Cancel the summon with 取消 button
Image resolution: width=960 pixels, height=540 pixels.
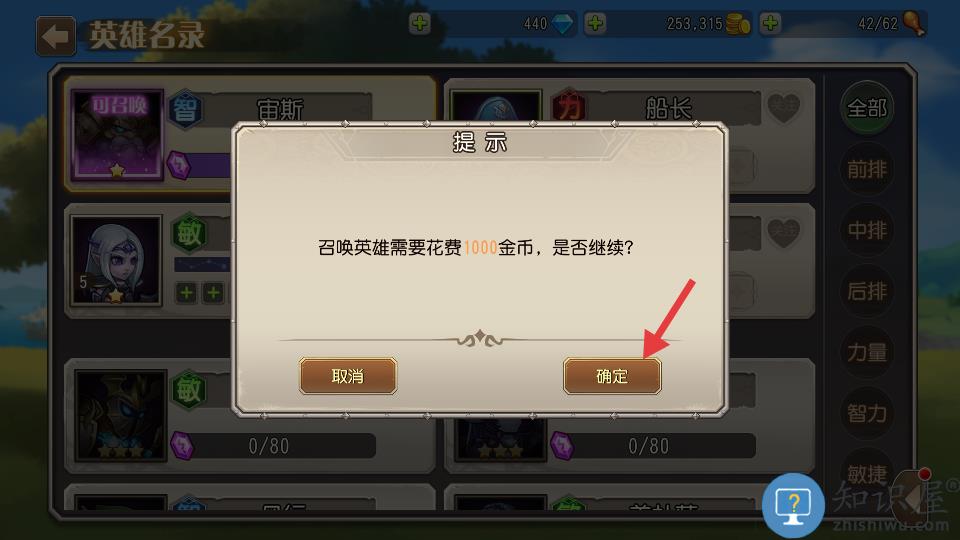pos(348,376)
